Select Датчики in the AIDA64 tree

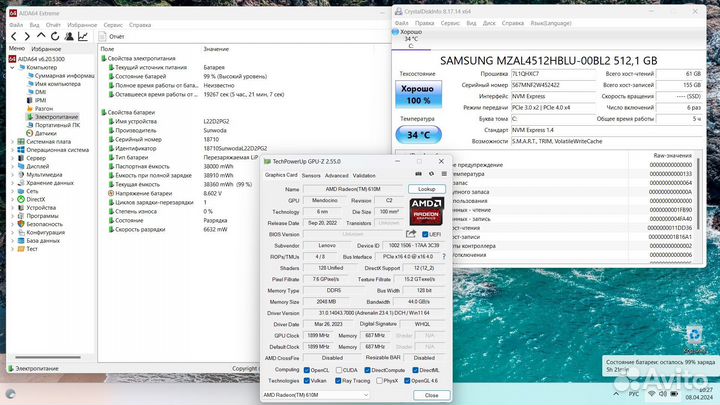pos(45,133)
